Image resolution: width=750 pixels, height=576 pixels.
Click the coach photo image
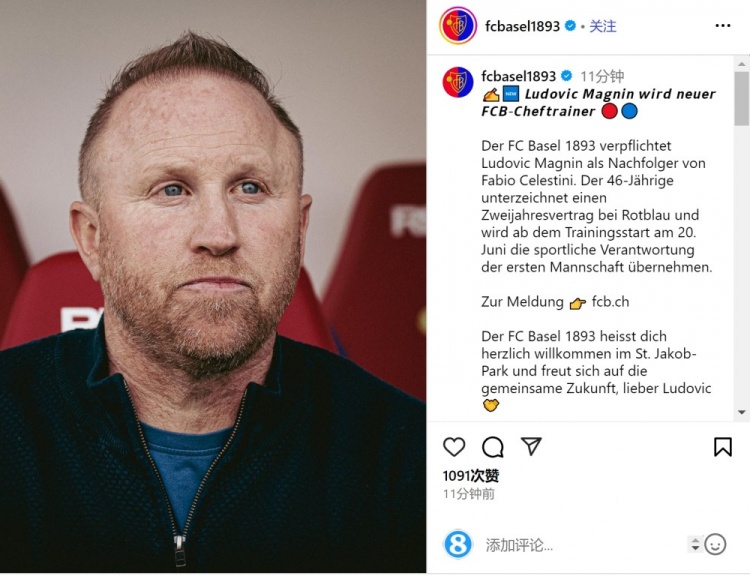213,287
